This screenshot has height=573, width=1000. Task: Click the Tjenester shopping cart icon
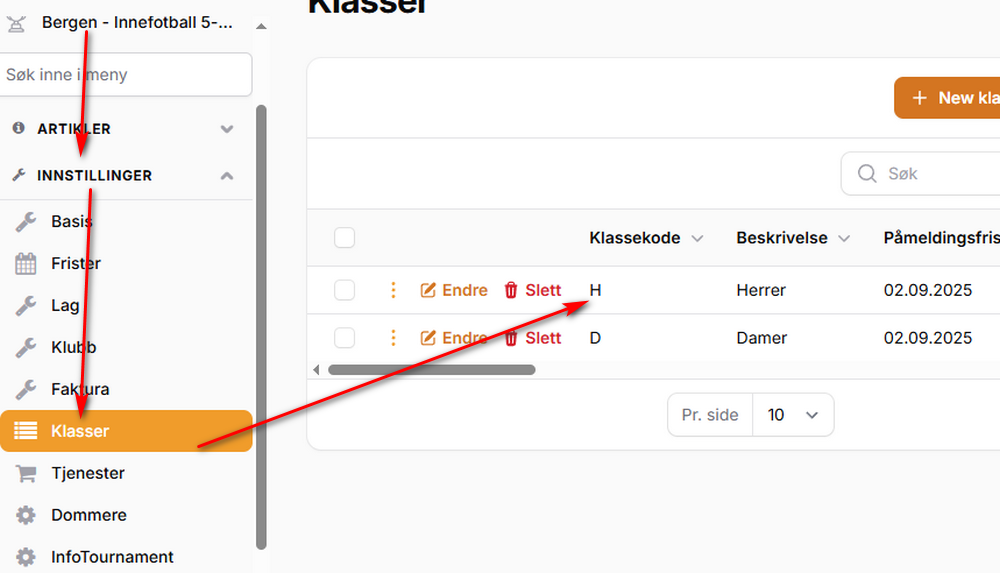(26, 474)
